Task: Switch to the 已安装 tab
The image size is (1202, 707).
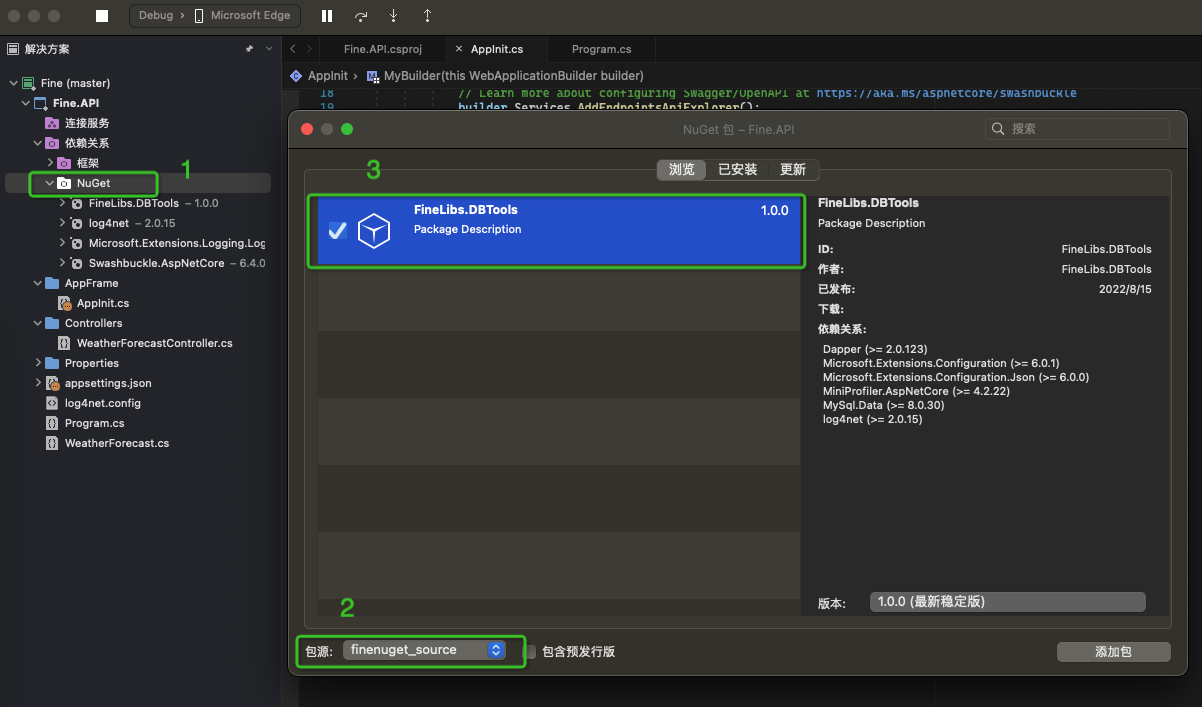Action: pyautogui.click(x=738, y=170)
